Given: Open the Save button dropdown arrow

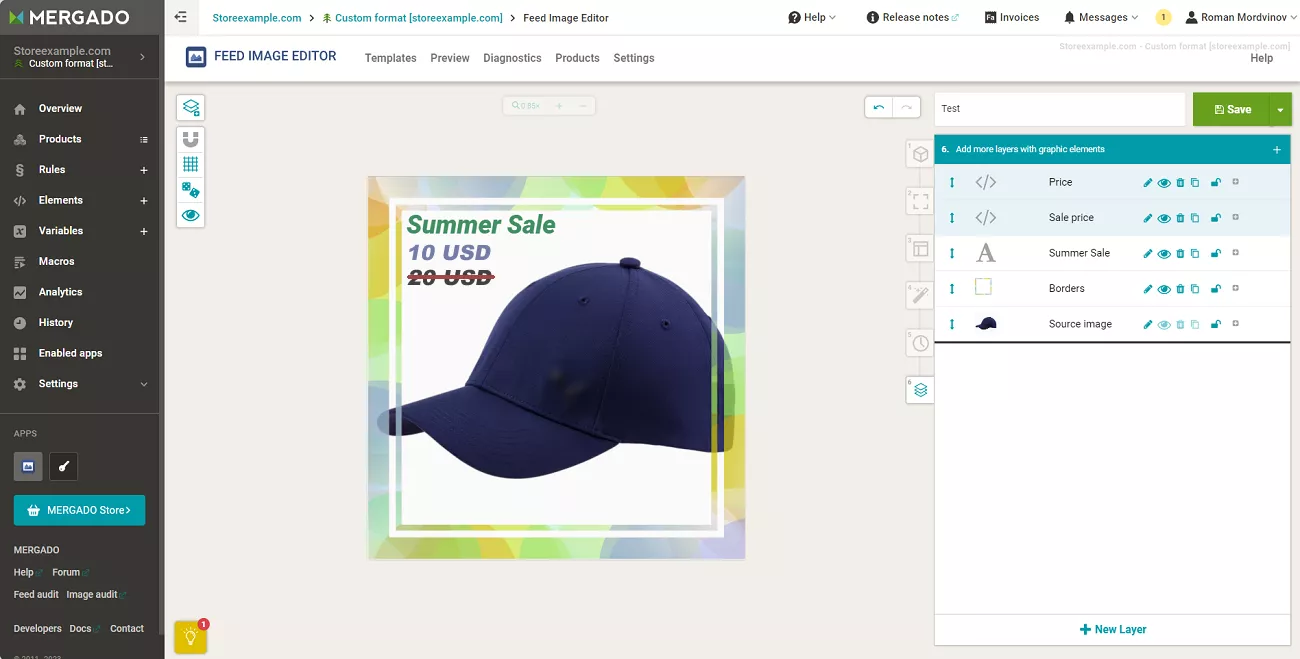Looking at the screenshot, I should point(1281,109).
